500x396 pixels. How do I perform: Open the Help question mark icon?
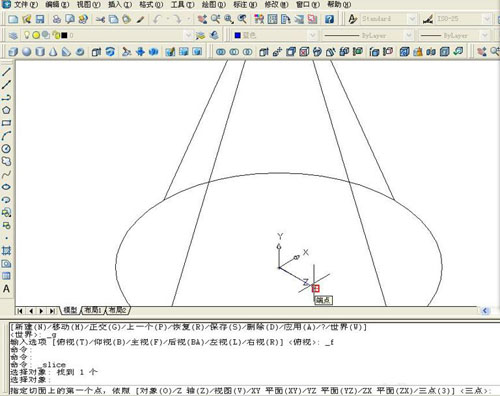(x=329, y=19)
